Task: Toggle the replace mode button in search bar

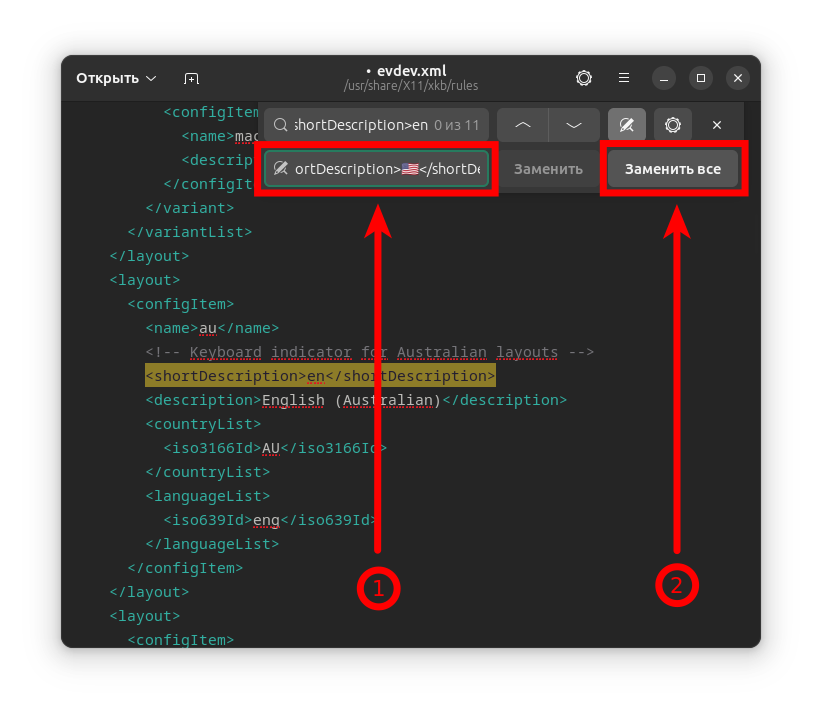Action: tap(626, 125)
